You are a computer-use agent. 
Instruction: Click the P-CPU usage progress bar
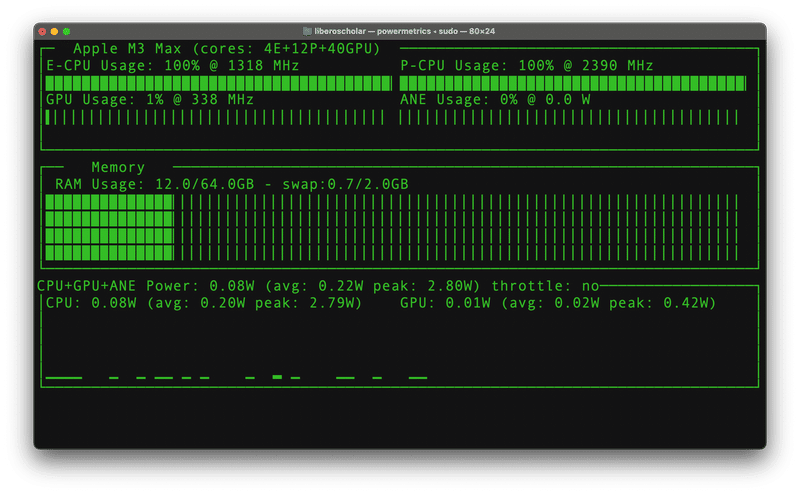(x=572, y=83)
